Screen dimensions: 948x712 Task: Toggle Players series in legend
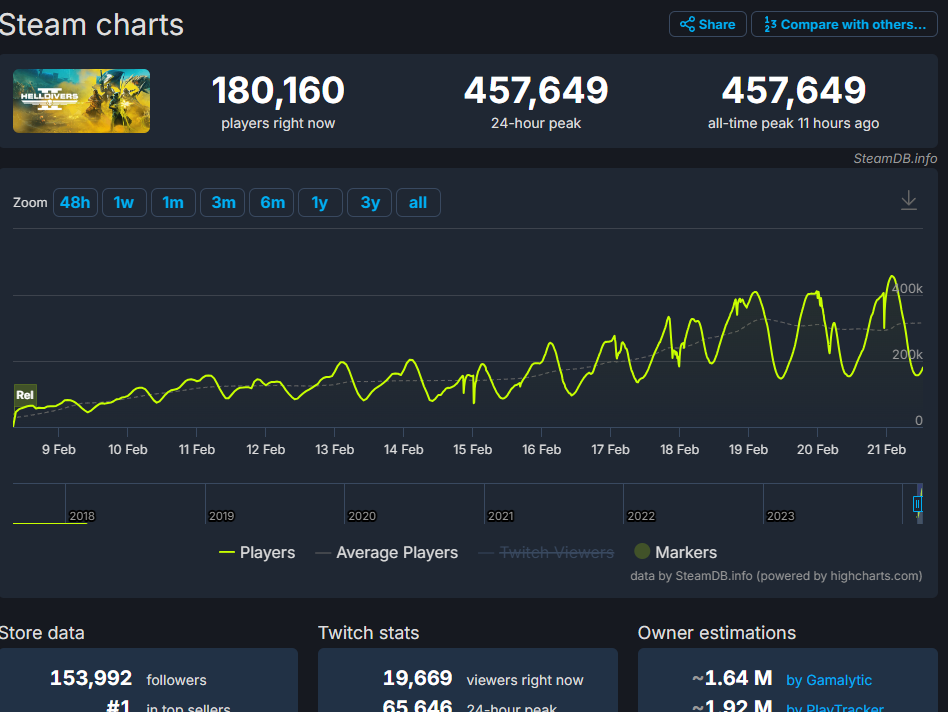[257, 552]
